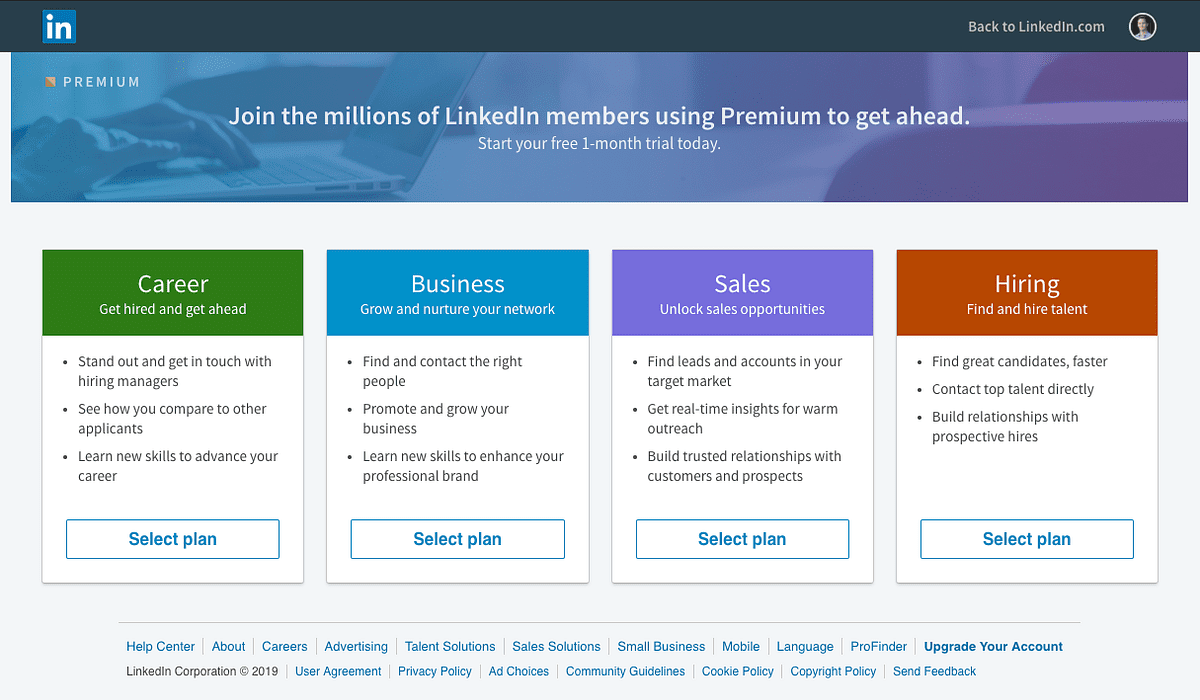This screenshot has width=1200, height=700.
Task: Open the Language settings link
Action: [x=805, y=646]
